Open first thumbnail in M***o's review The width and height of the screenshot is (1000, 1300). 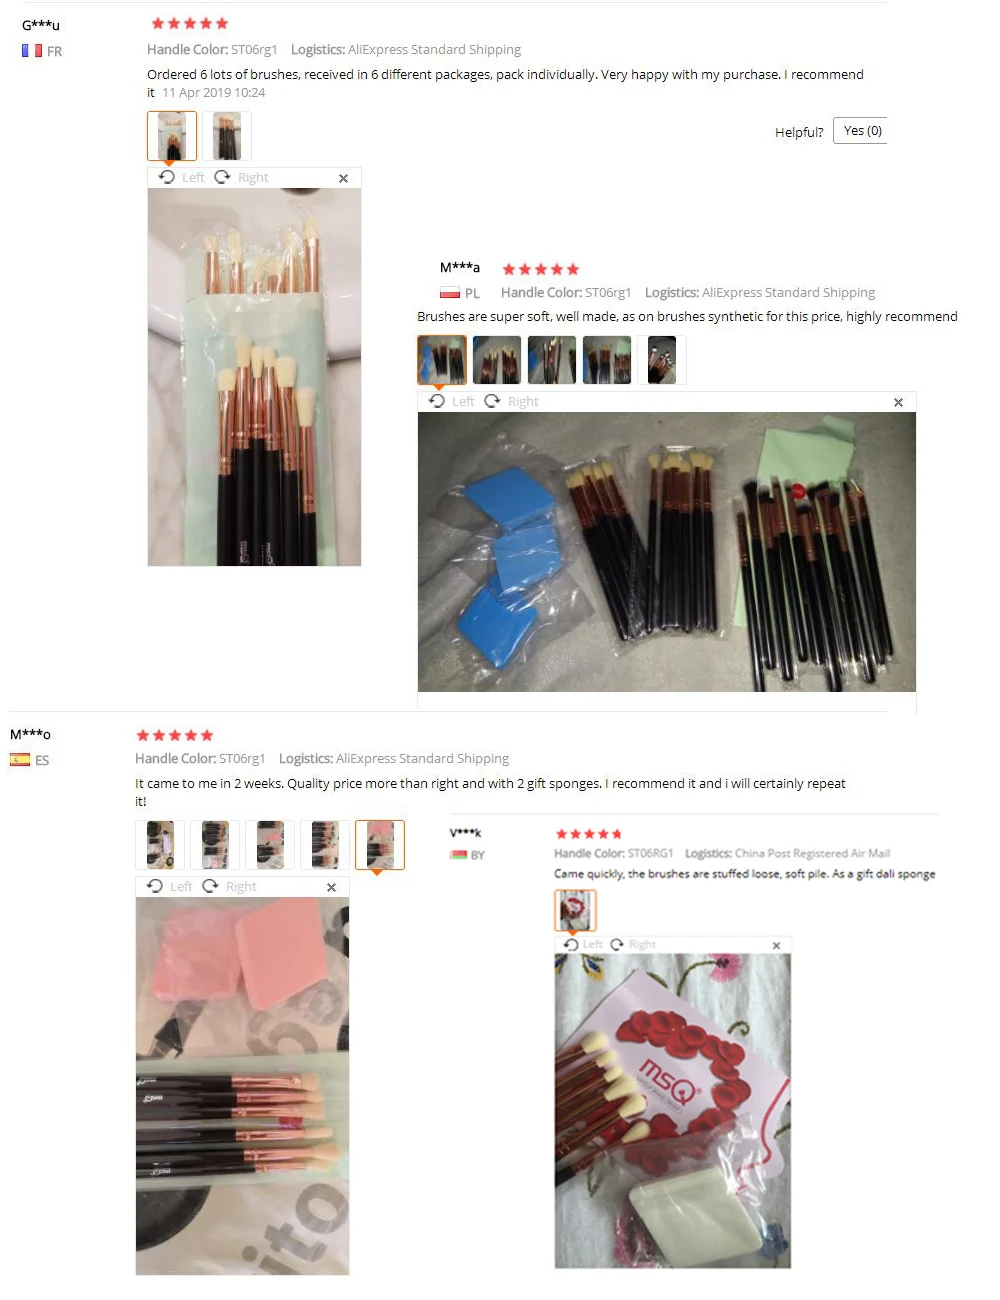click(x=160, y=845)
